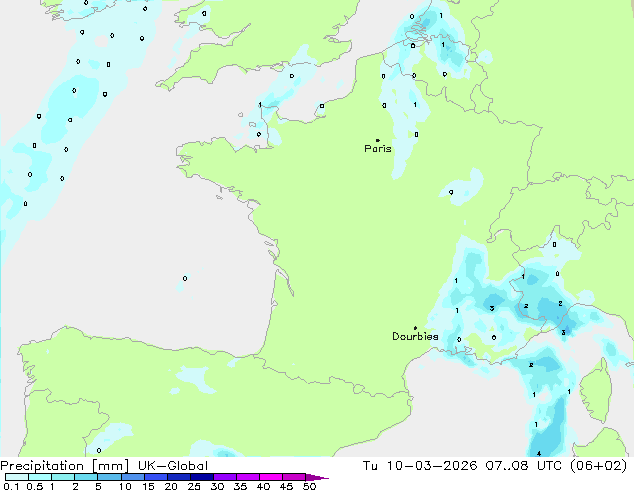
Task: Click the "(06+02)" forecast offset text
Action: pyautogui.click(x=599, y=465)
